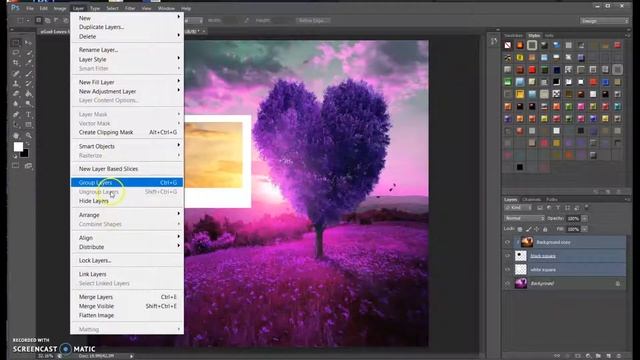640x360 pixels.
Task: Expand the Layer Style submenu
Action: (127, 59)
